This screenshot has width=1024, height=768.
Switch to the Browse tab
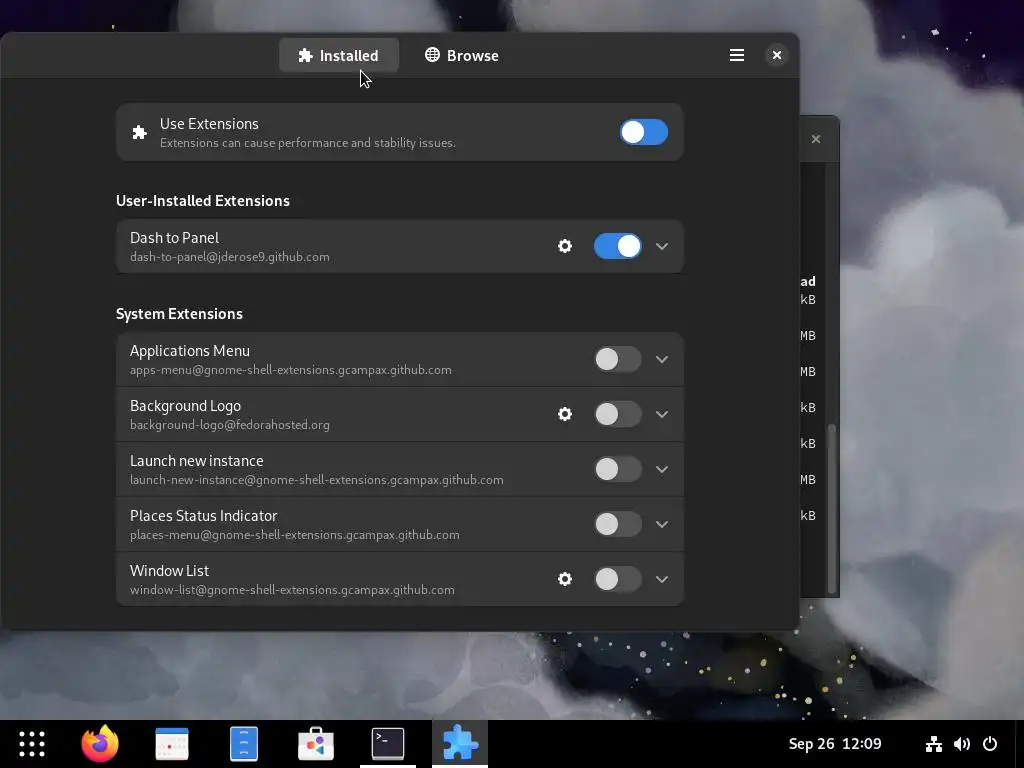(x=462, y=56)
